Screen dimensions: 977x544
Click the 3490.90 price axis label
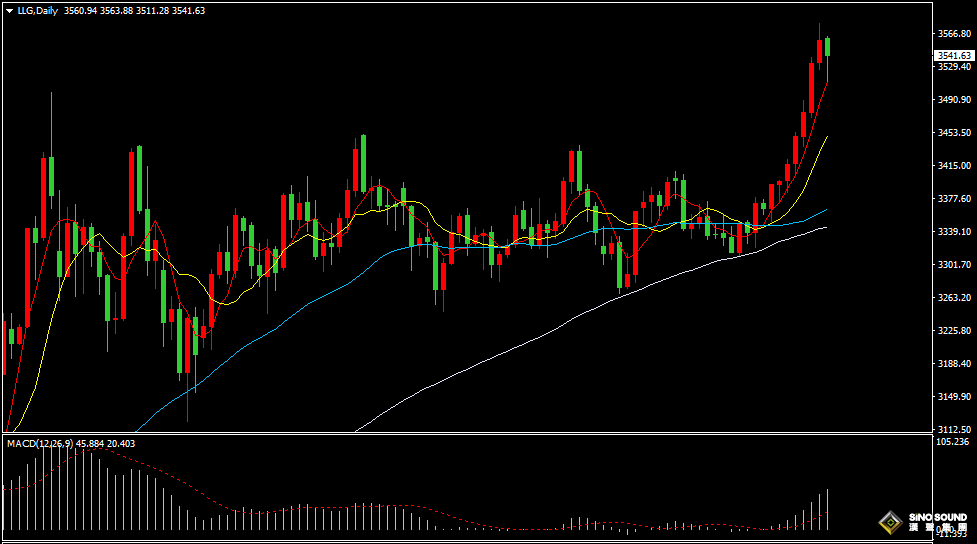point(952,99)
